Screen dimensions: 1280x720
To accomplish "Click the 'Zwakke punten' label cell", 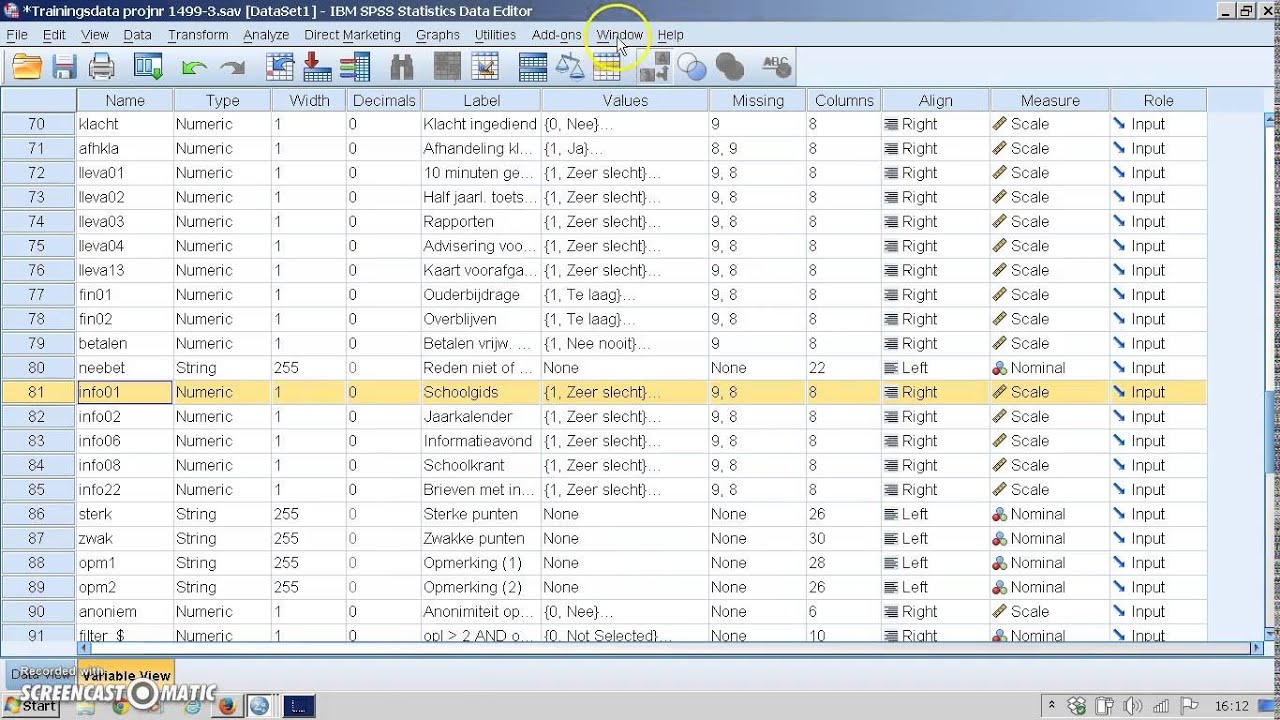I will click(x=481, y=538).
